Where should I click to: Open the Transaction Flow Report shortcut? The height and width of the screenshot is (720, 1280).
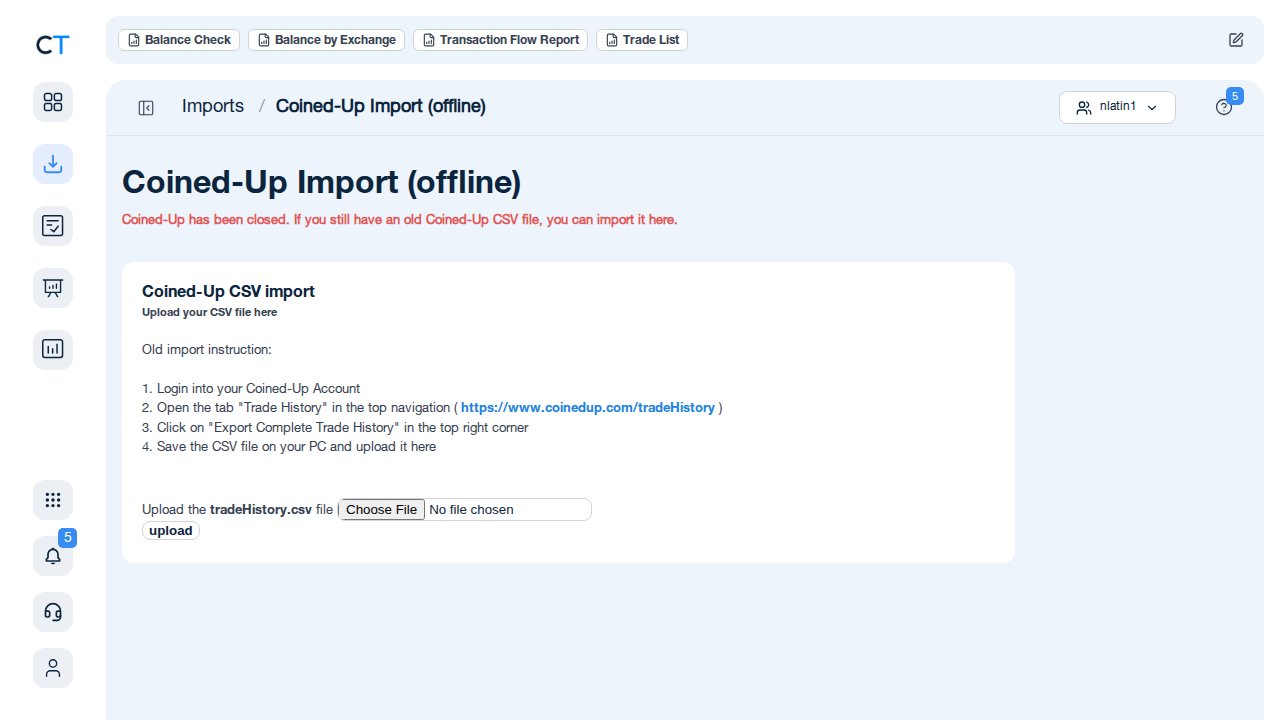coord(500,40)
